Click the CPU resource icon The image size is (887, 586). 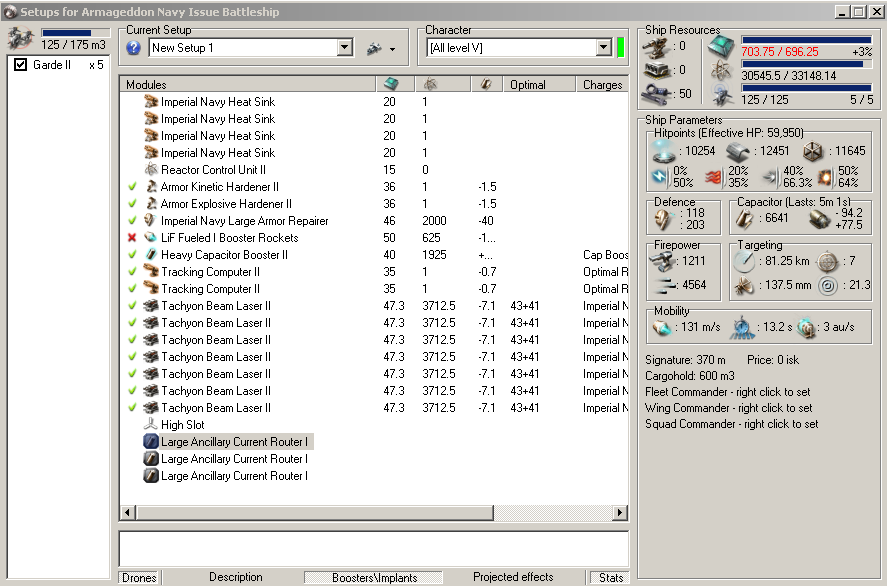pos(721,47)
